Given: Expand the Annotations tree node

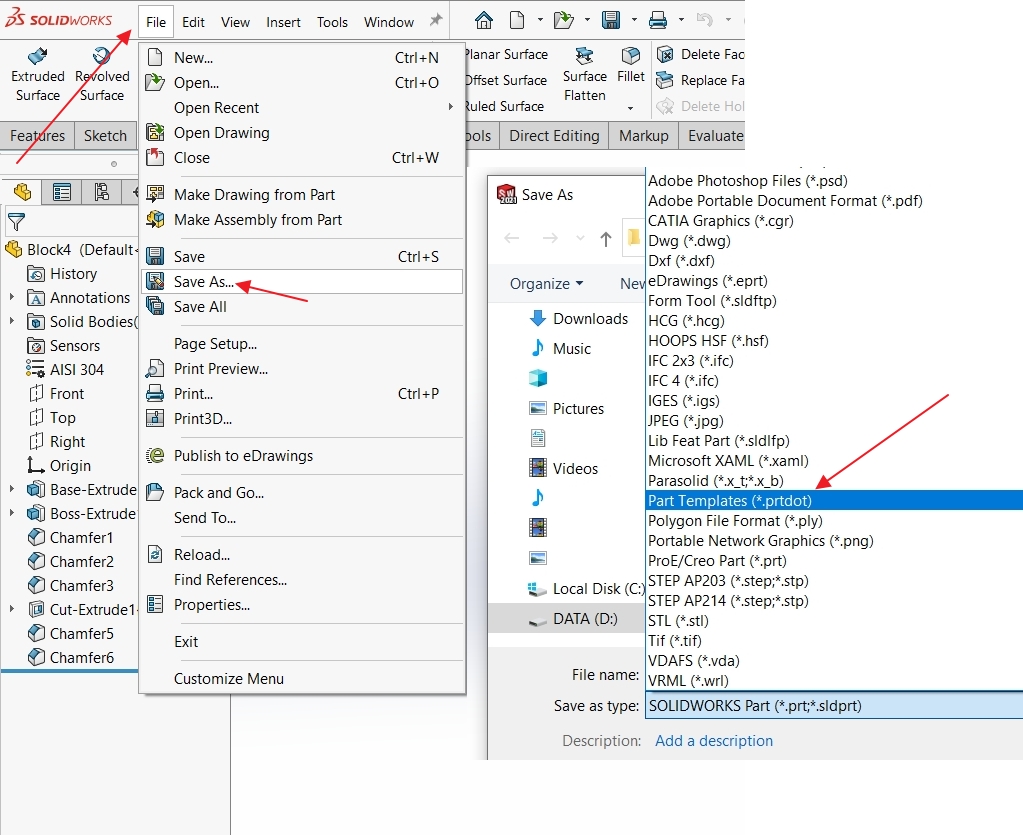Looking at the screenshot, I should [x=12, y=297].
